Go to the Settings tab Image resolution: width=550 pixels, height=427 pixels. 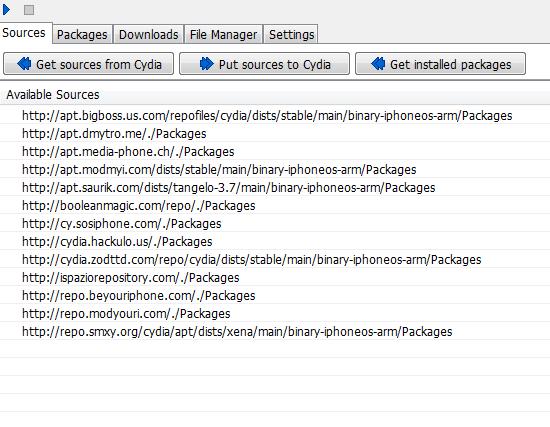pyautogui.click(x=291, y=34)
